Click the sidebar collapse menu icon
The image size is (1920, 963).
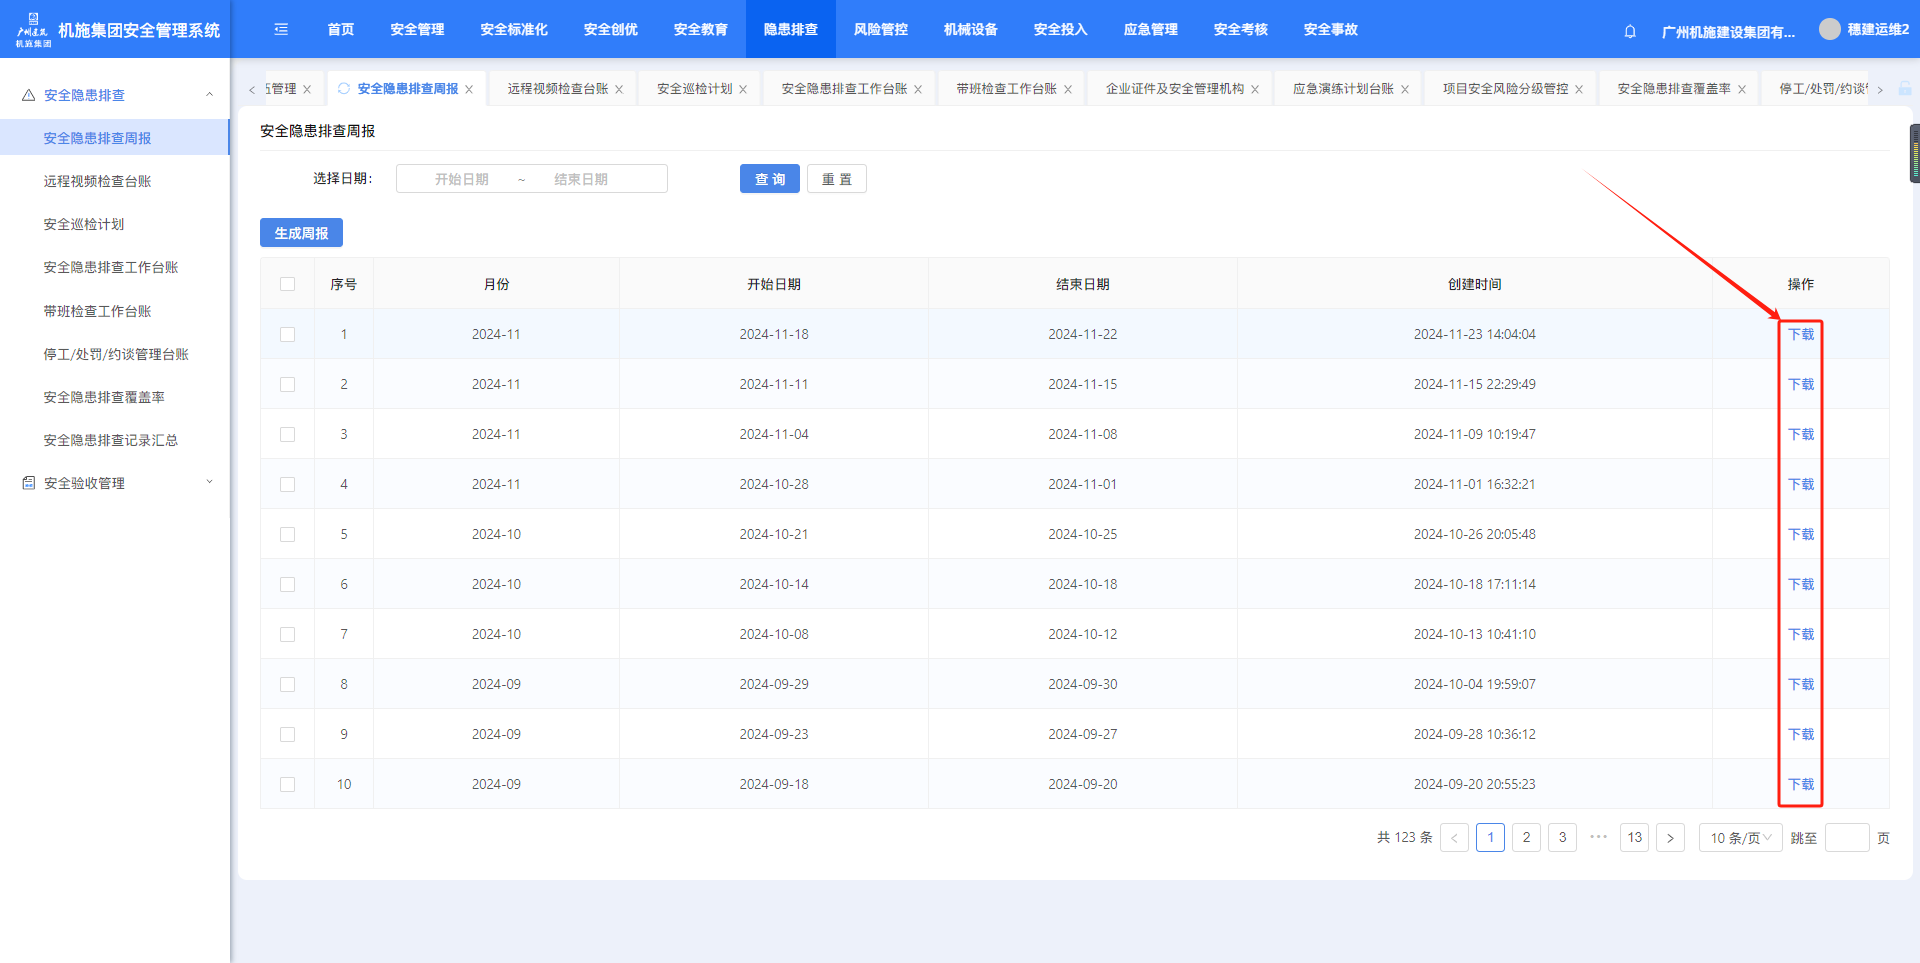[x=281, y=30]
